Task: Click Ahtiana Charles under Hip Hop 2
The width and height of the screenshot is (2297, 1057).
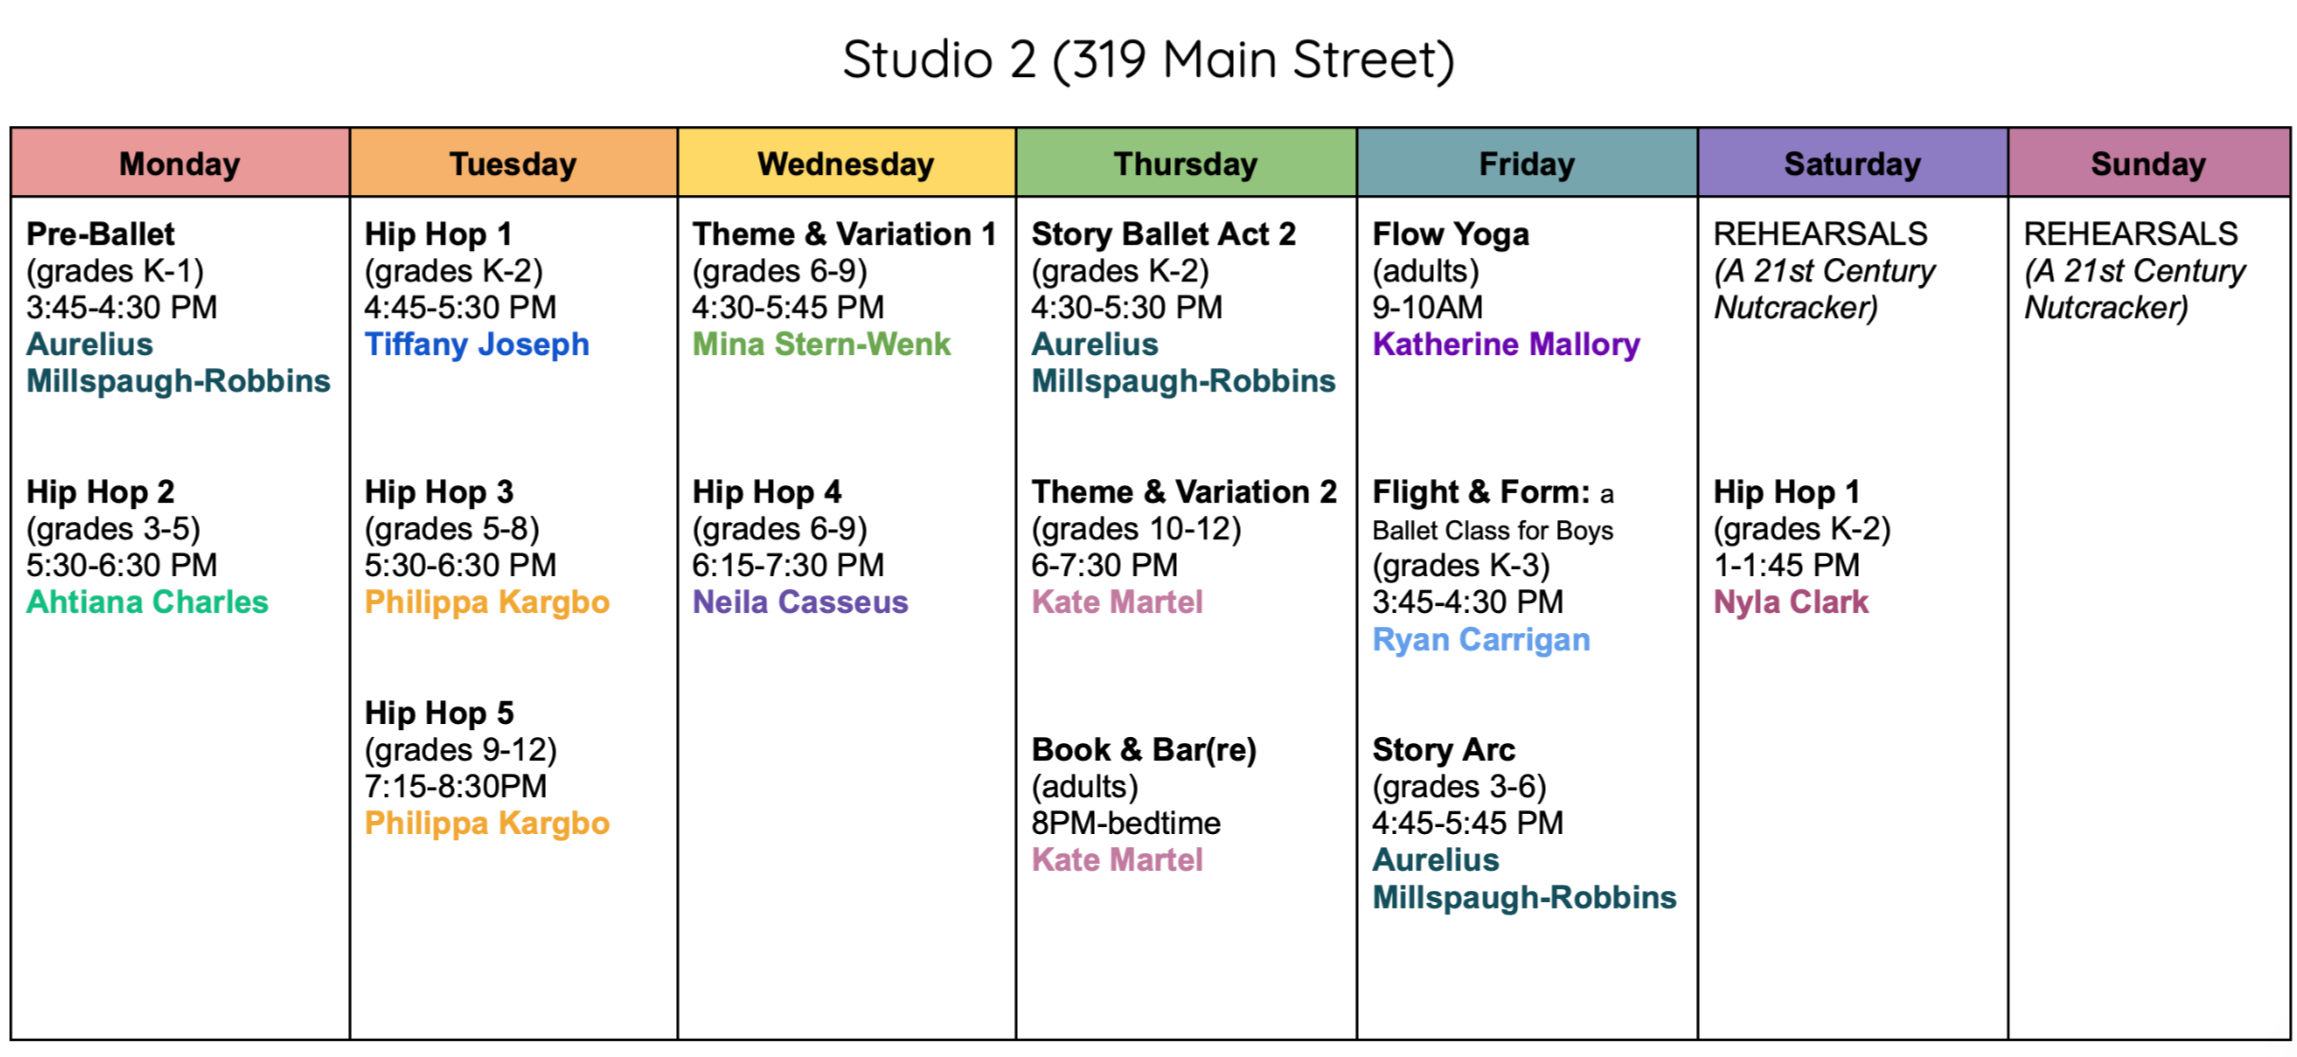Action: click(x=147, y=602)
